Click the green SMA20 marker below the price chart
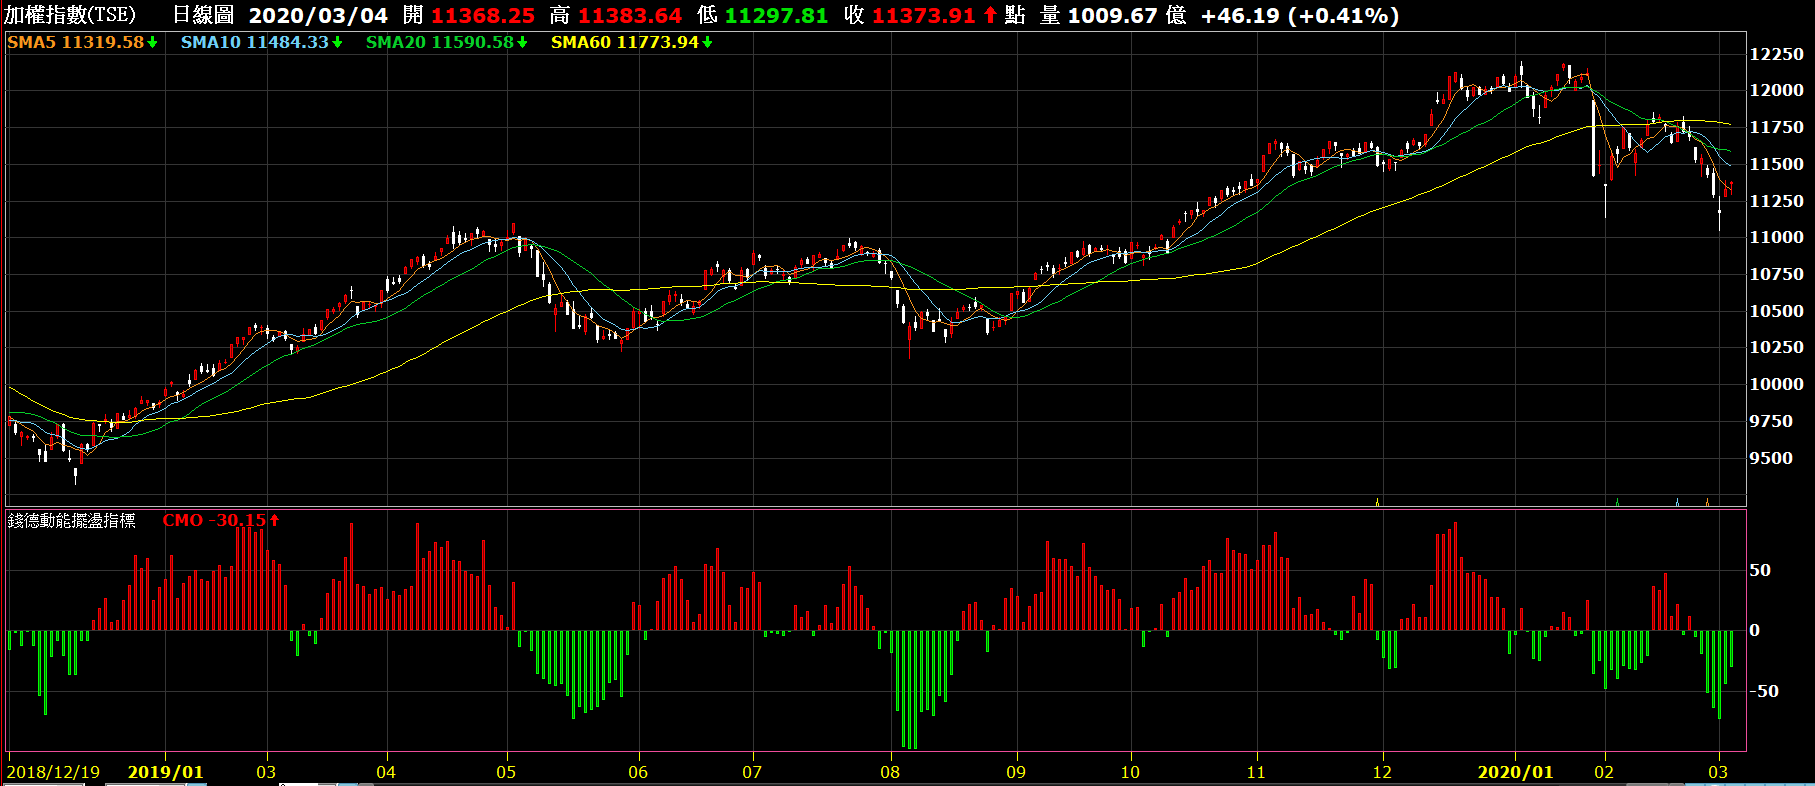The width and height of the screenshot is (1815, 786). [x=1617, y=502]
